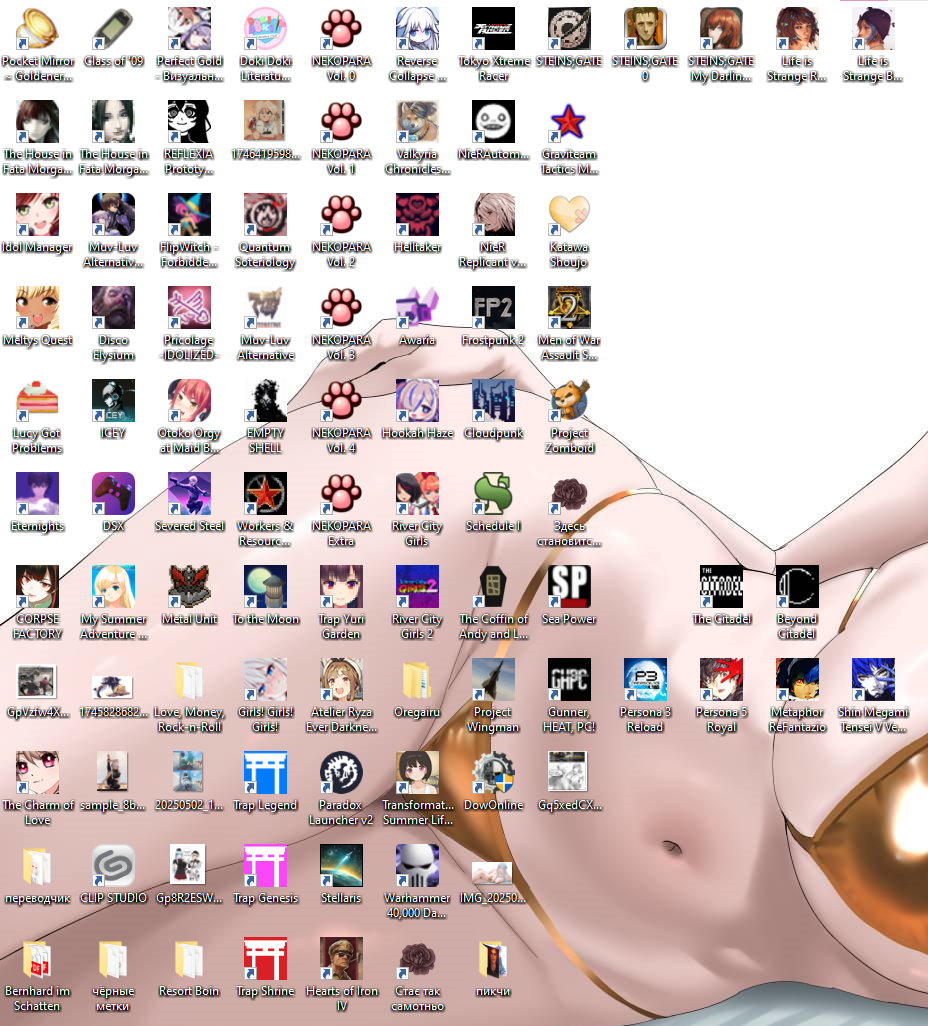Viewport: 928px width, 1026px height.
Task: Select the Persona 3 Reload shortcut
Action: pos(645,680)
